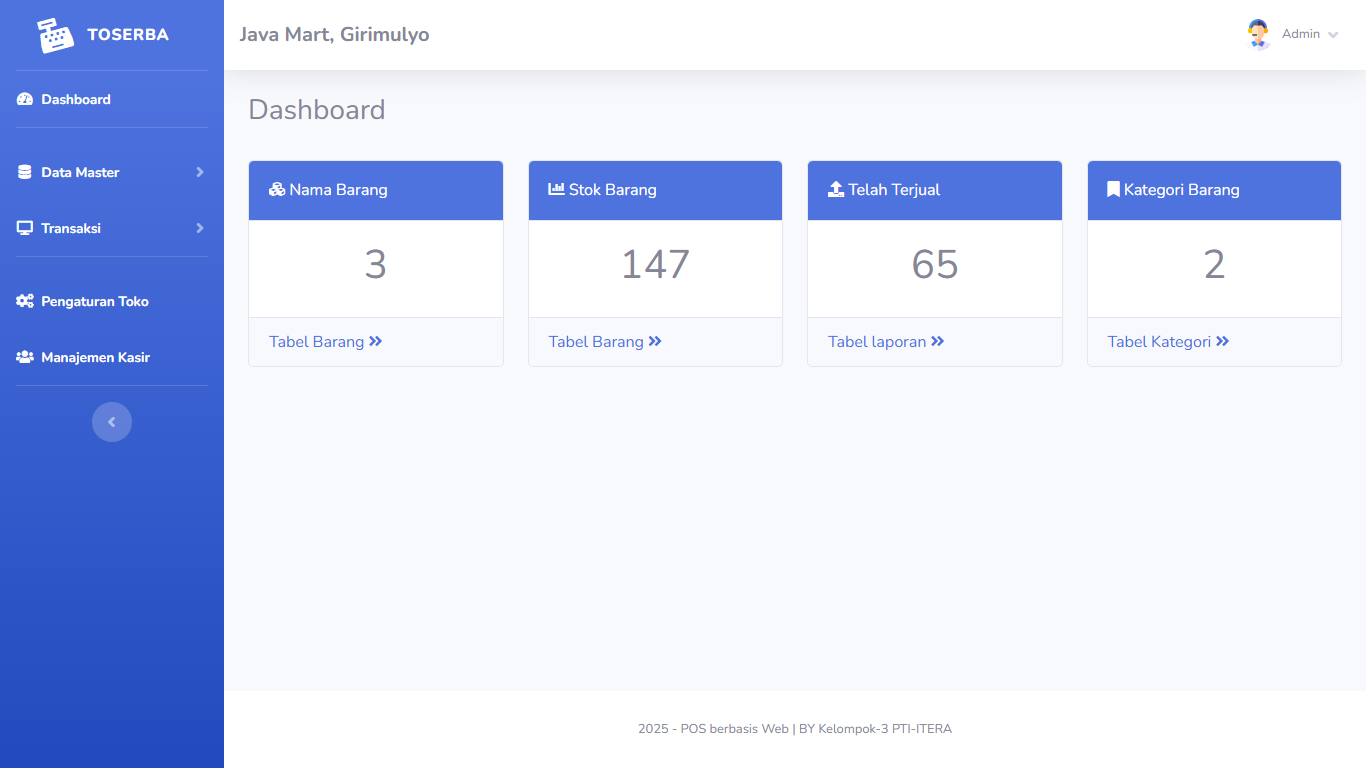Click the Telah Terjual card header
Screen dimensions: 1366x768
[x=935, y=190]
